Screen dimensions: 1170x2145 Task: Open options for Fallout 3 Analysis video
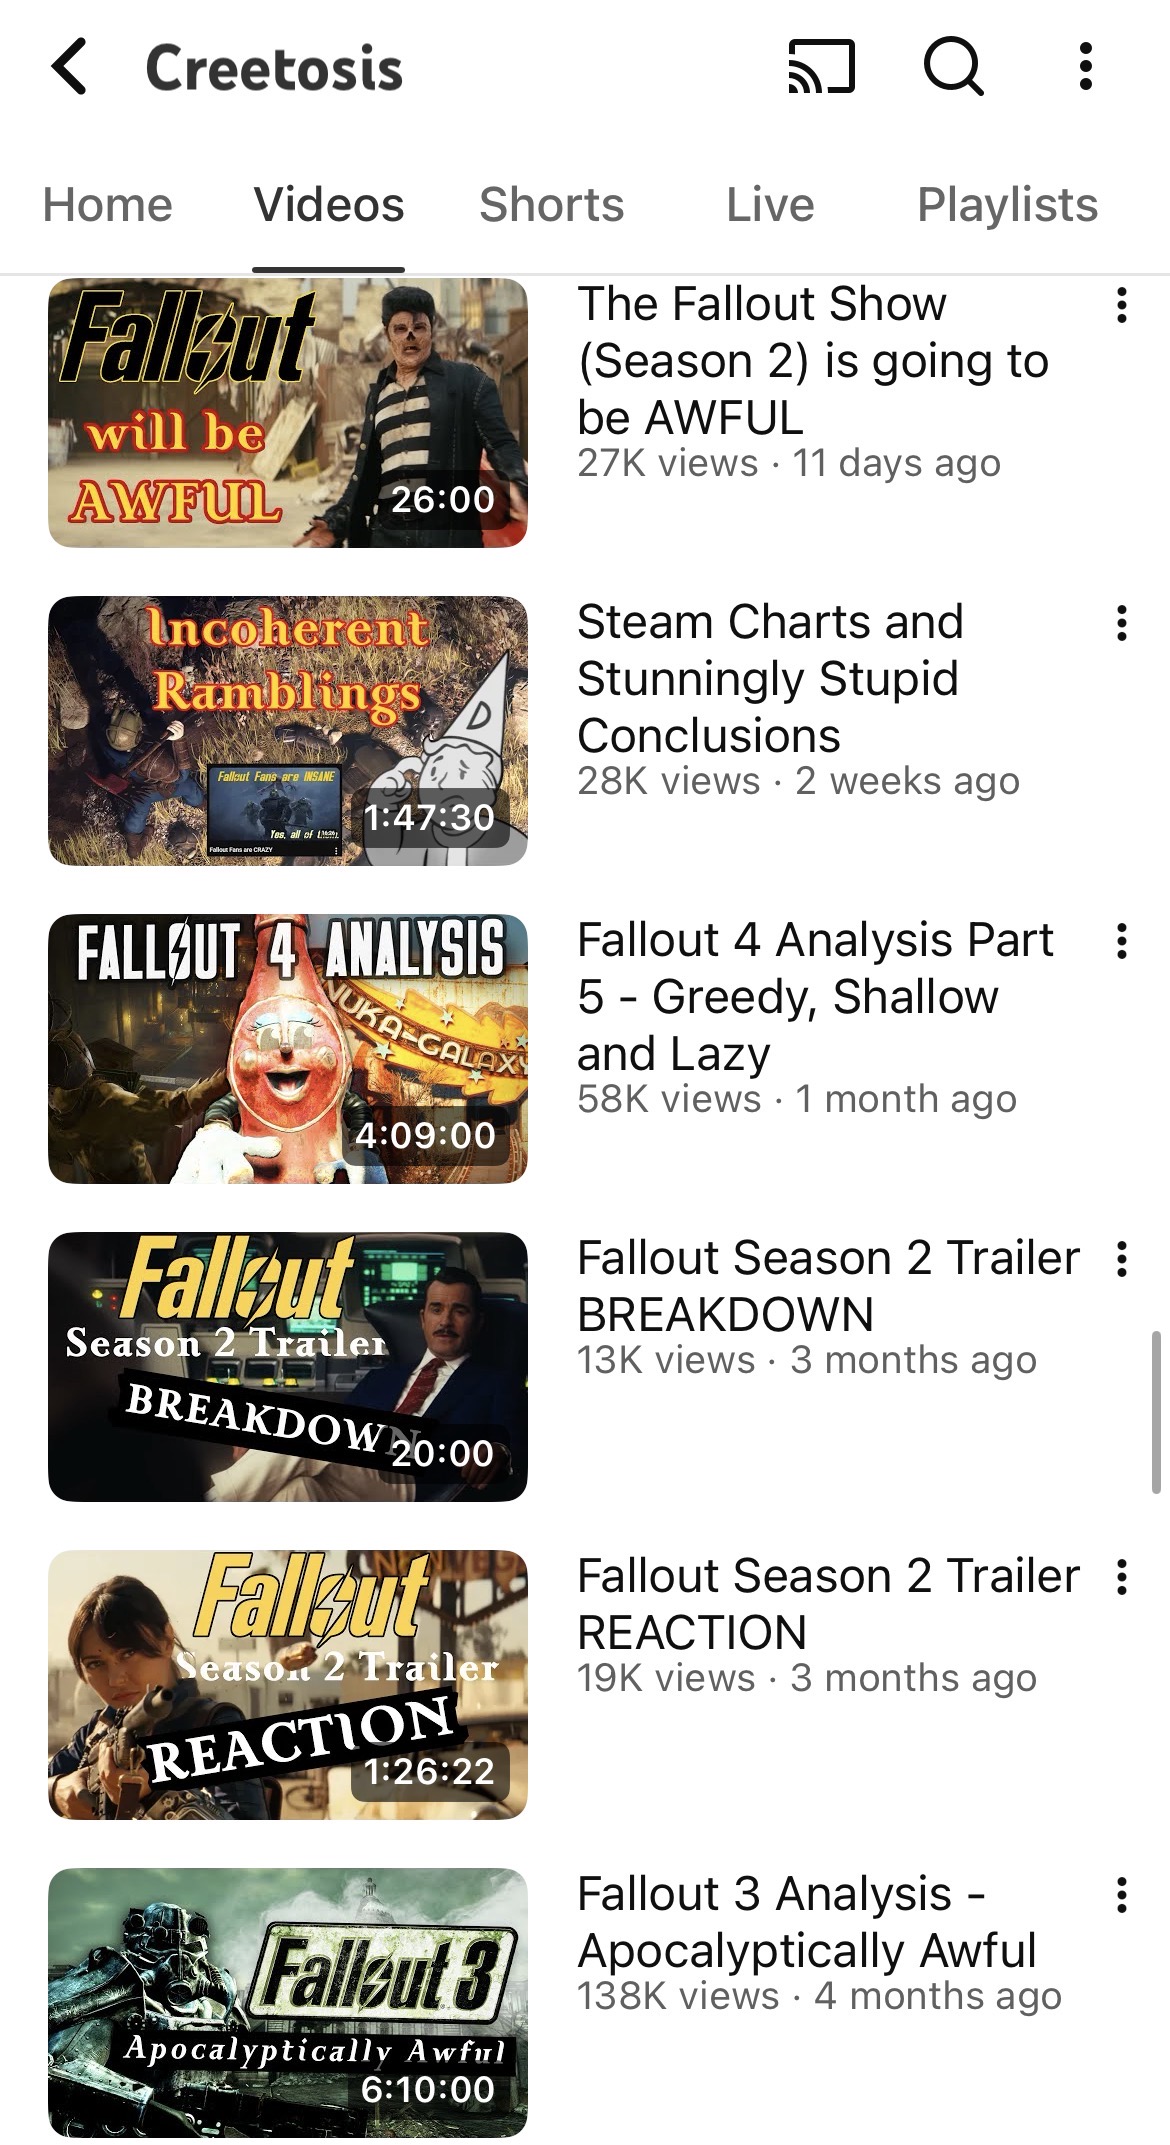point(1122,1895)
